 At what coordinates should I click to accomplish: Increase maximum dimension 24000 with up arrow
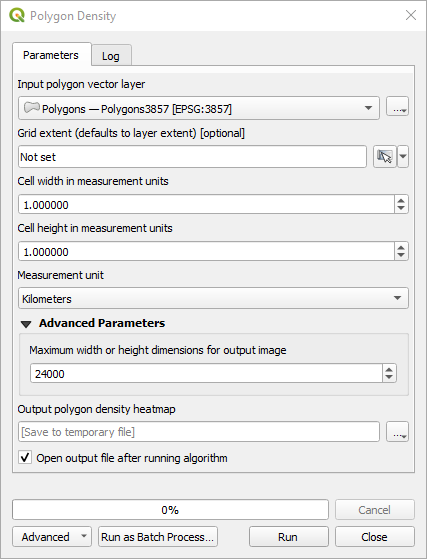(389, 369)
